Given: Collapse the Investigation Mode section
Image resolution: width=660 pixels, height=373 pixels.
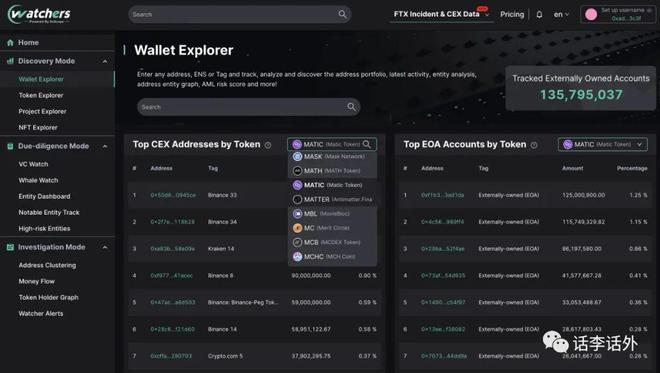Looking at the screenshot, I should [x=105, y=248].
